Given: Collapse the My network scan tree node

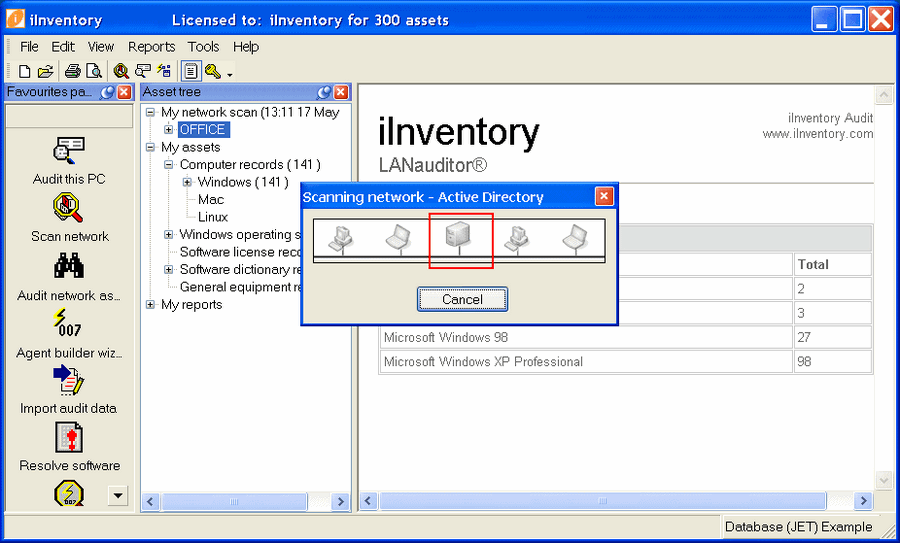Looking at the screenshot, I should [150, 113].
